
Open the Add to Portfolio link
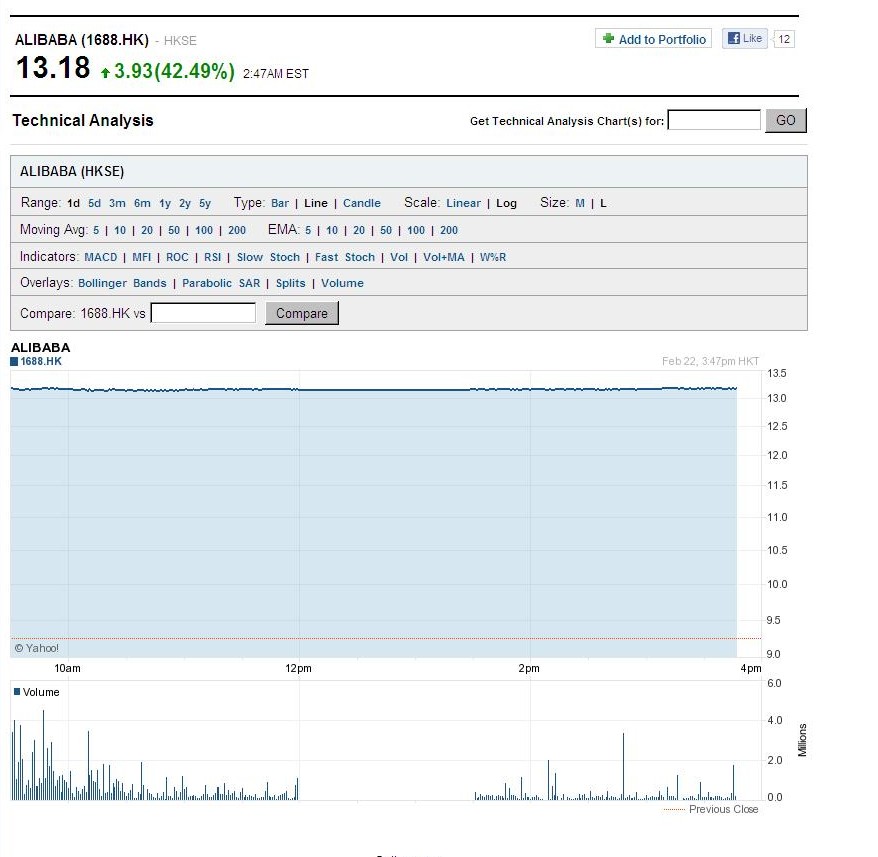tap(662, 39)
